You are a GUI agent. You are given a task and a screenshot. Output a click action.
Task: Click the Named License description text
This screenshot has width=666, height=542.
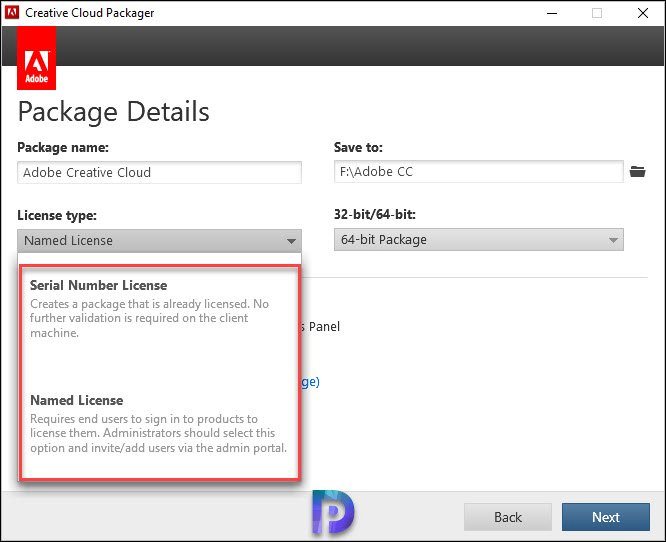(x=158, y=433)
